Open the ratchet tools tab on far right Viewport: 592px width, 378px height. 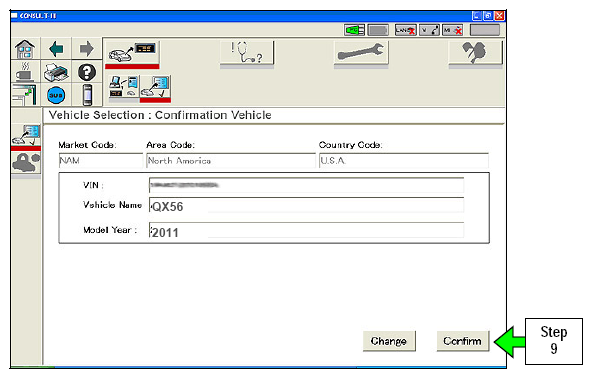point(475,54)
